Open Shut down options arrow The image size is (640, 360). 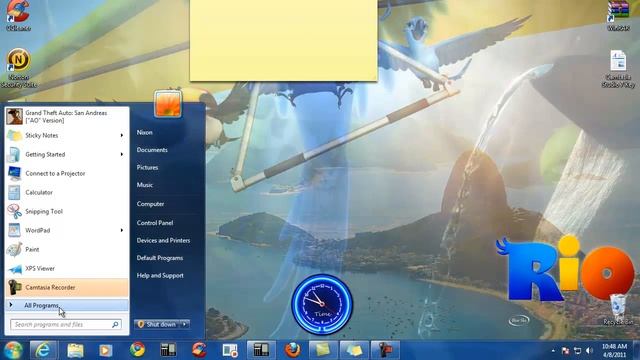(x=185, y=324)
